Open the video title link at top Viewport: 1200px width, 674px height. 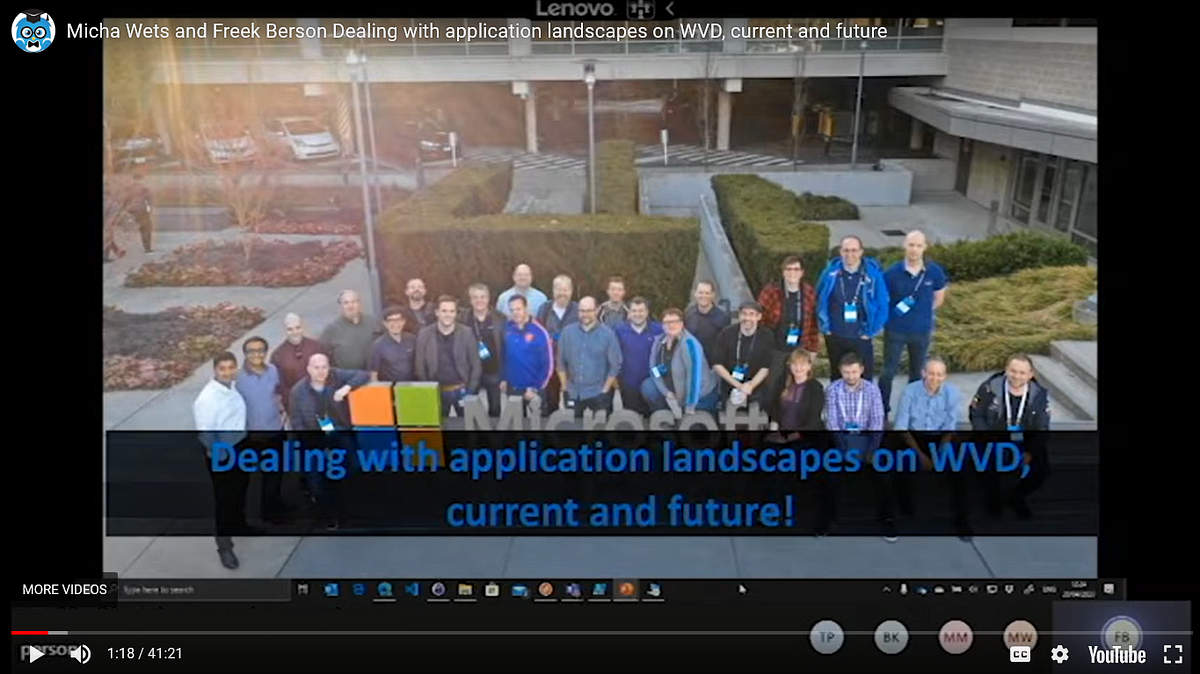point(476,31)
